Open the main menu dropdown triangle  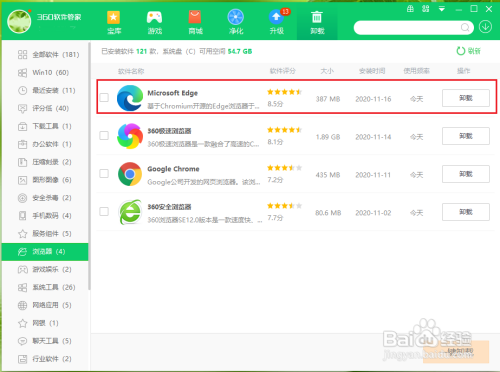(x=442, y=9)
